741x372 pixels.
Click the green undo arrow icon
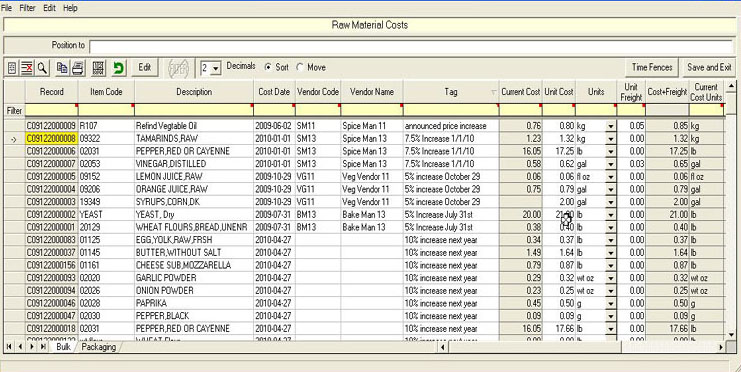pyautogui.click(x=119, y=68)
